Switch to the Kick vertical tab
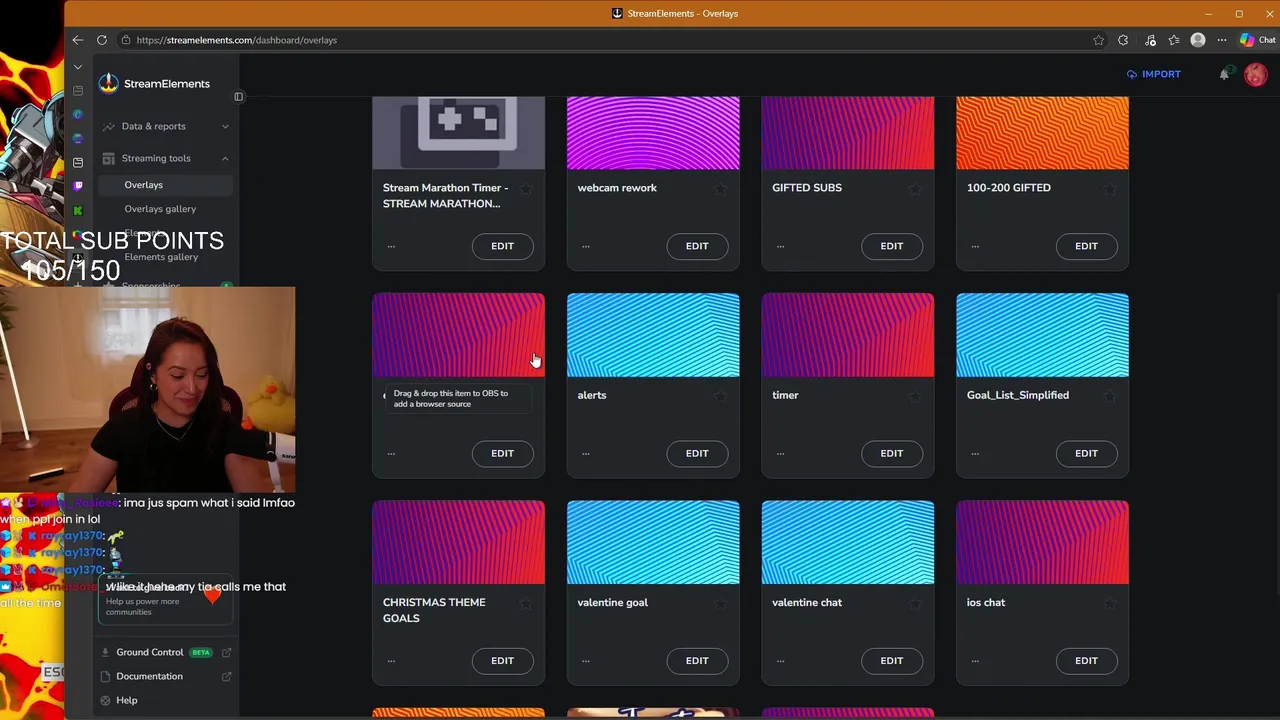The width and height of the screenshot is (1280, 720). pos(78,210)
